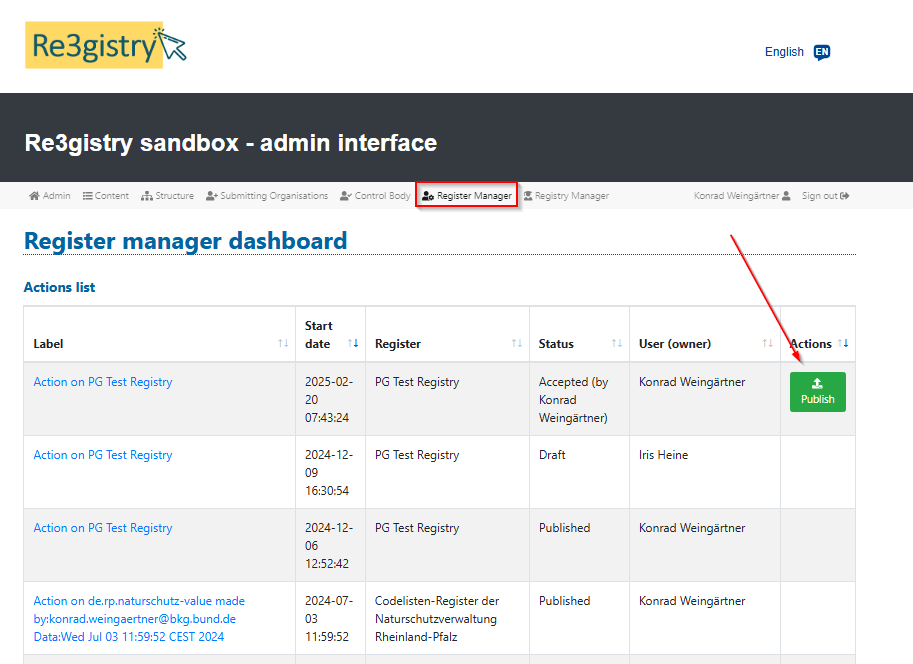This screenshot has height=664, width=913.
Task: Open the Structure menu item
Action: (167, 196)
